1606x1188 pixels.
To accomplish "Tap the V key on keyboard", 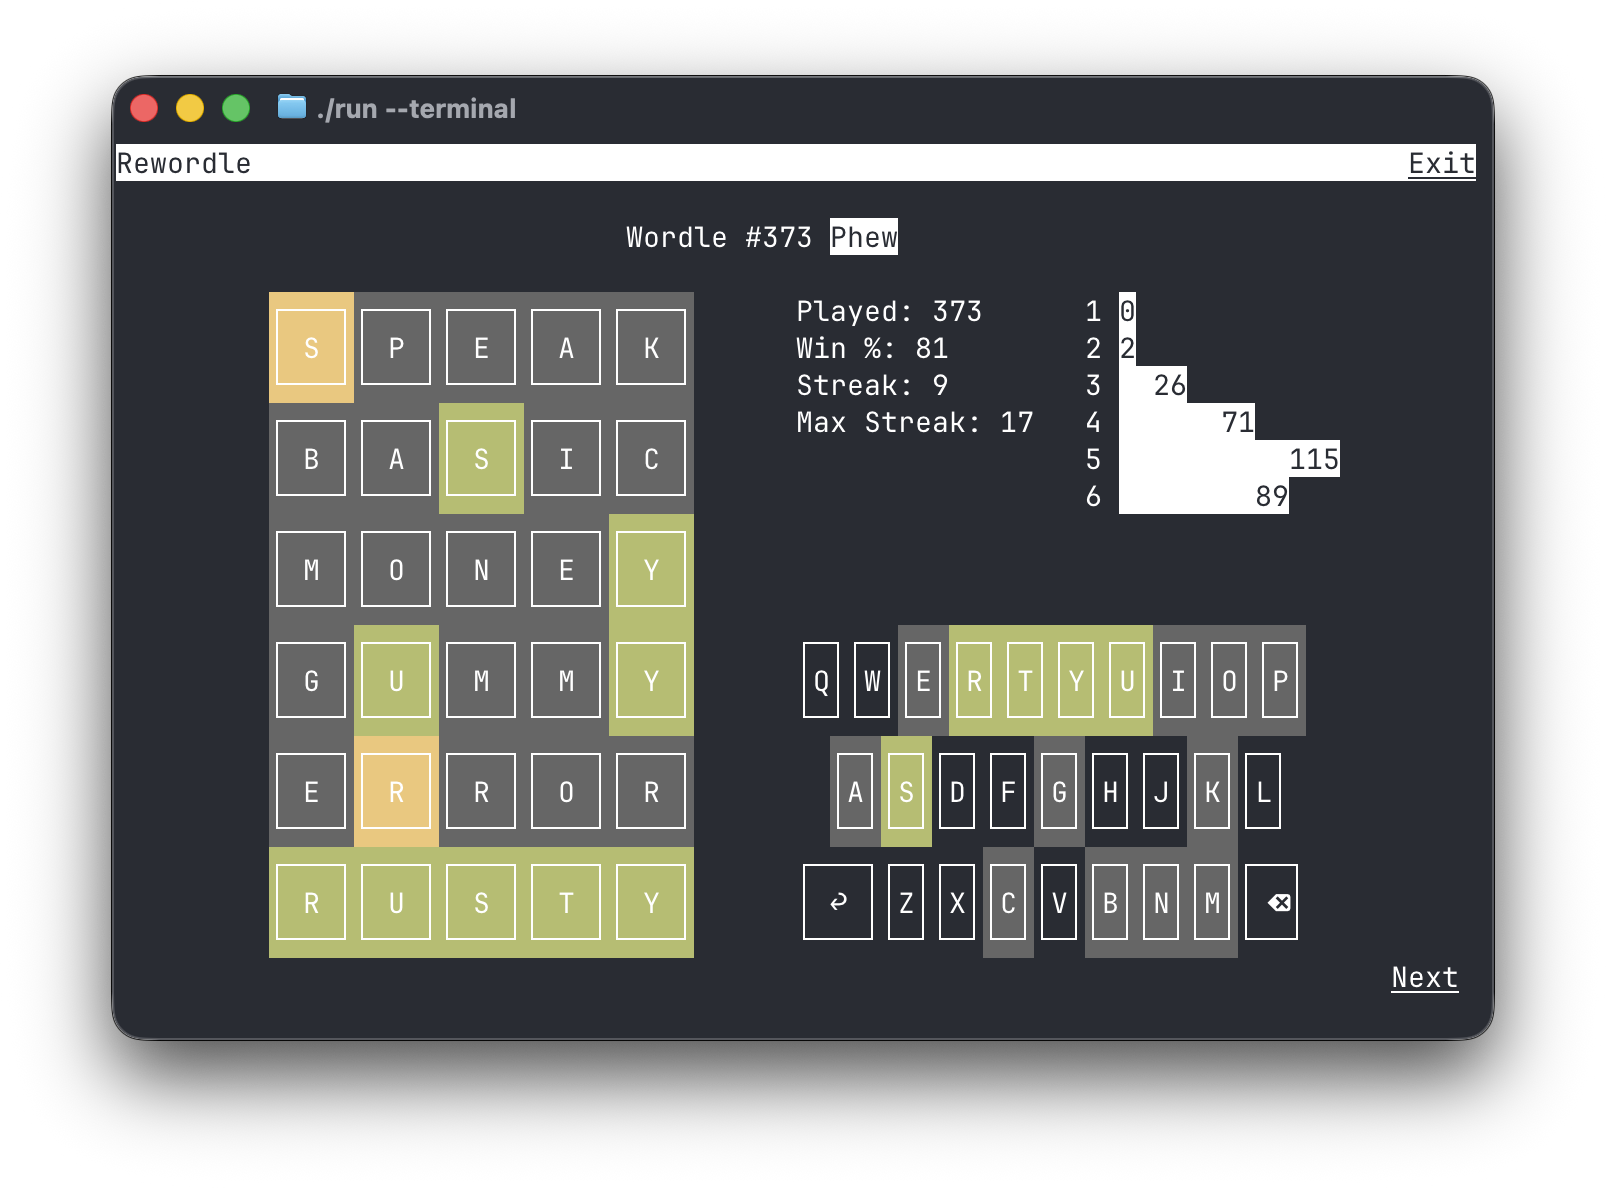I will pos(1059,902).
